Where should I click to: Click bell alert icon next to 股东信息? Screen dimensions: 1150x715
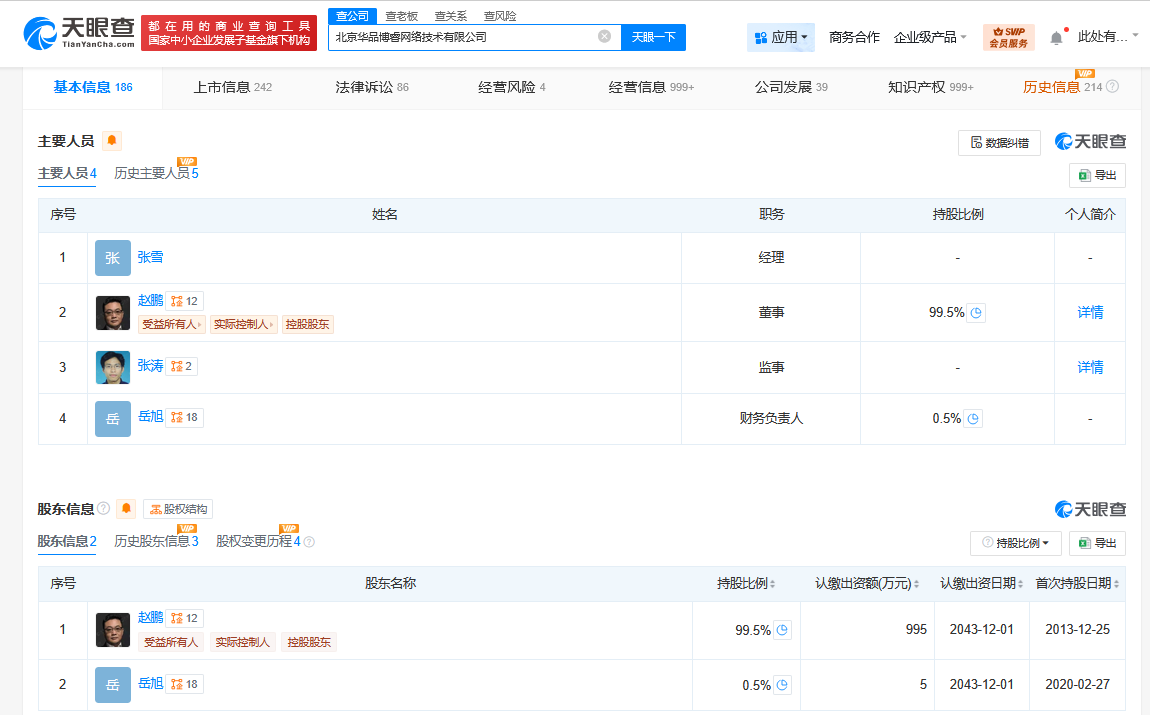click(126, 509)
